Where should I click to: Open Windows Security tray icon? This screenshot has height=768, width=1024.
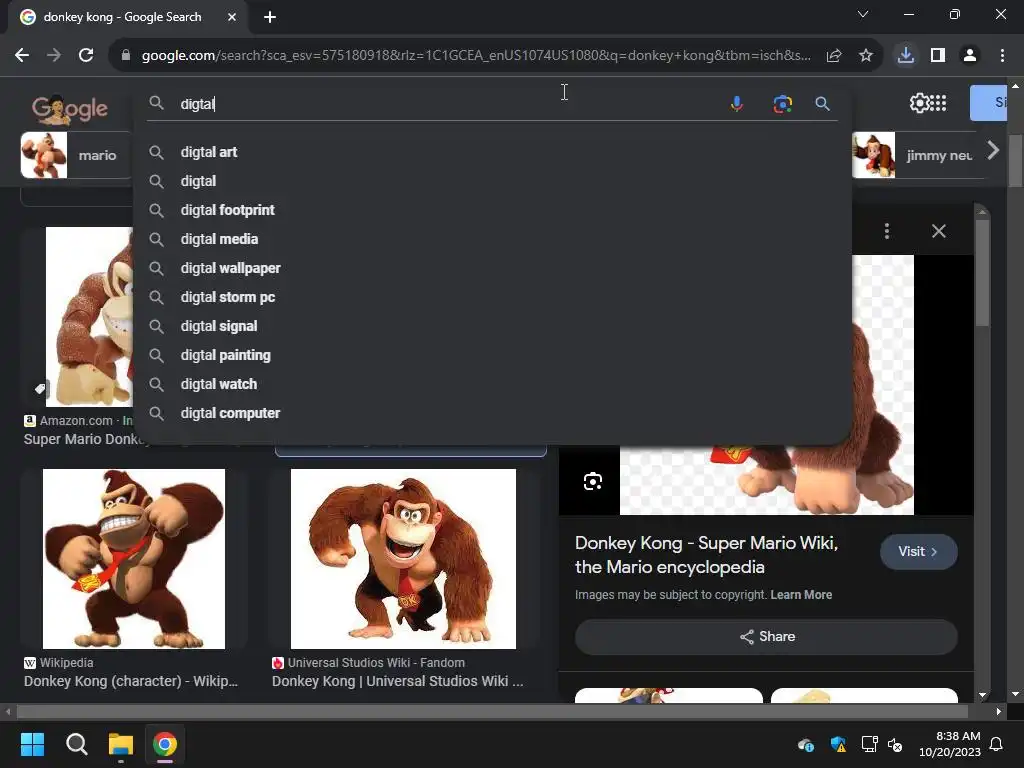(x=838, y=744)
